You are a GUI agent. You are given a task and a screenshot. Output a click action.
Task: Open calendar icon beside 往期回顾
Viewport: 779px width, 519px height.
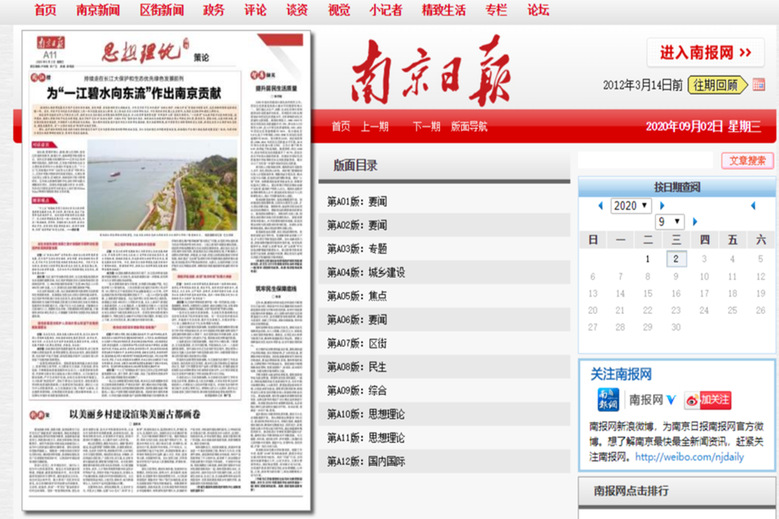(x=759, y=84)
